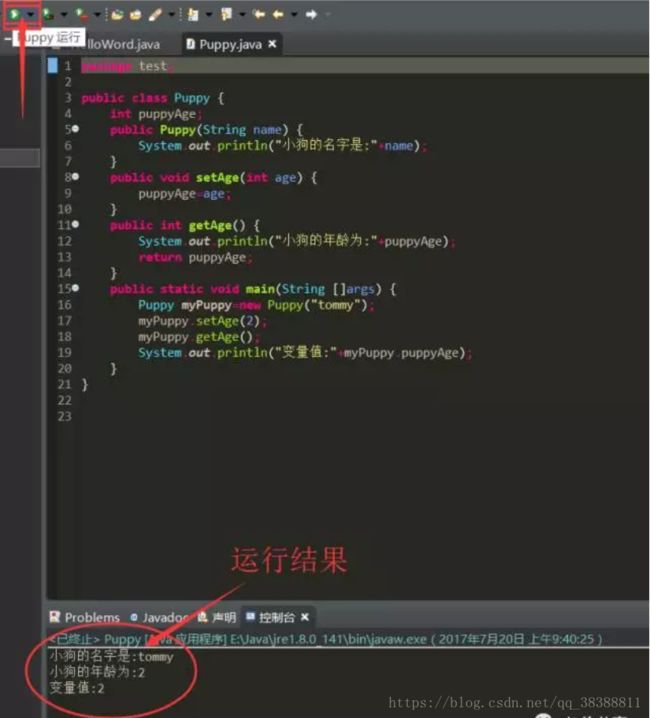650x718 pixels.
Task: Collapse the main method fold marker
Action: point(76,288)
